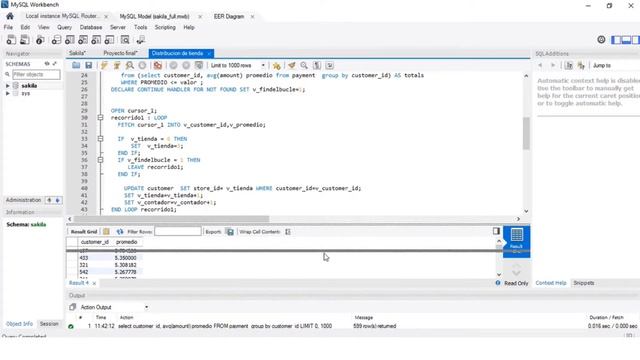This screenshot has height=360, width=640.
Task: Select the Result Grid panel button
Action: click(516, 241)
